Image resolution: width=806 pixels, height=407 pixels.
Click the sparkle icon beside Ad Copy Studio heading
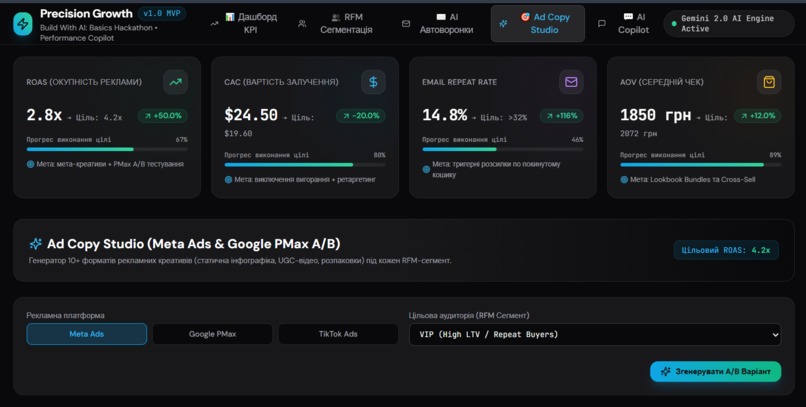(x=35, y=244)
